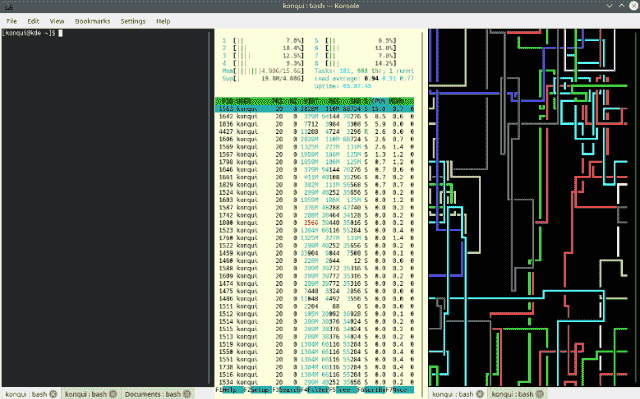
Task: Open the View menu
Action: (x=57, y=21)
